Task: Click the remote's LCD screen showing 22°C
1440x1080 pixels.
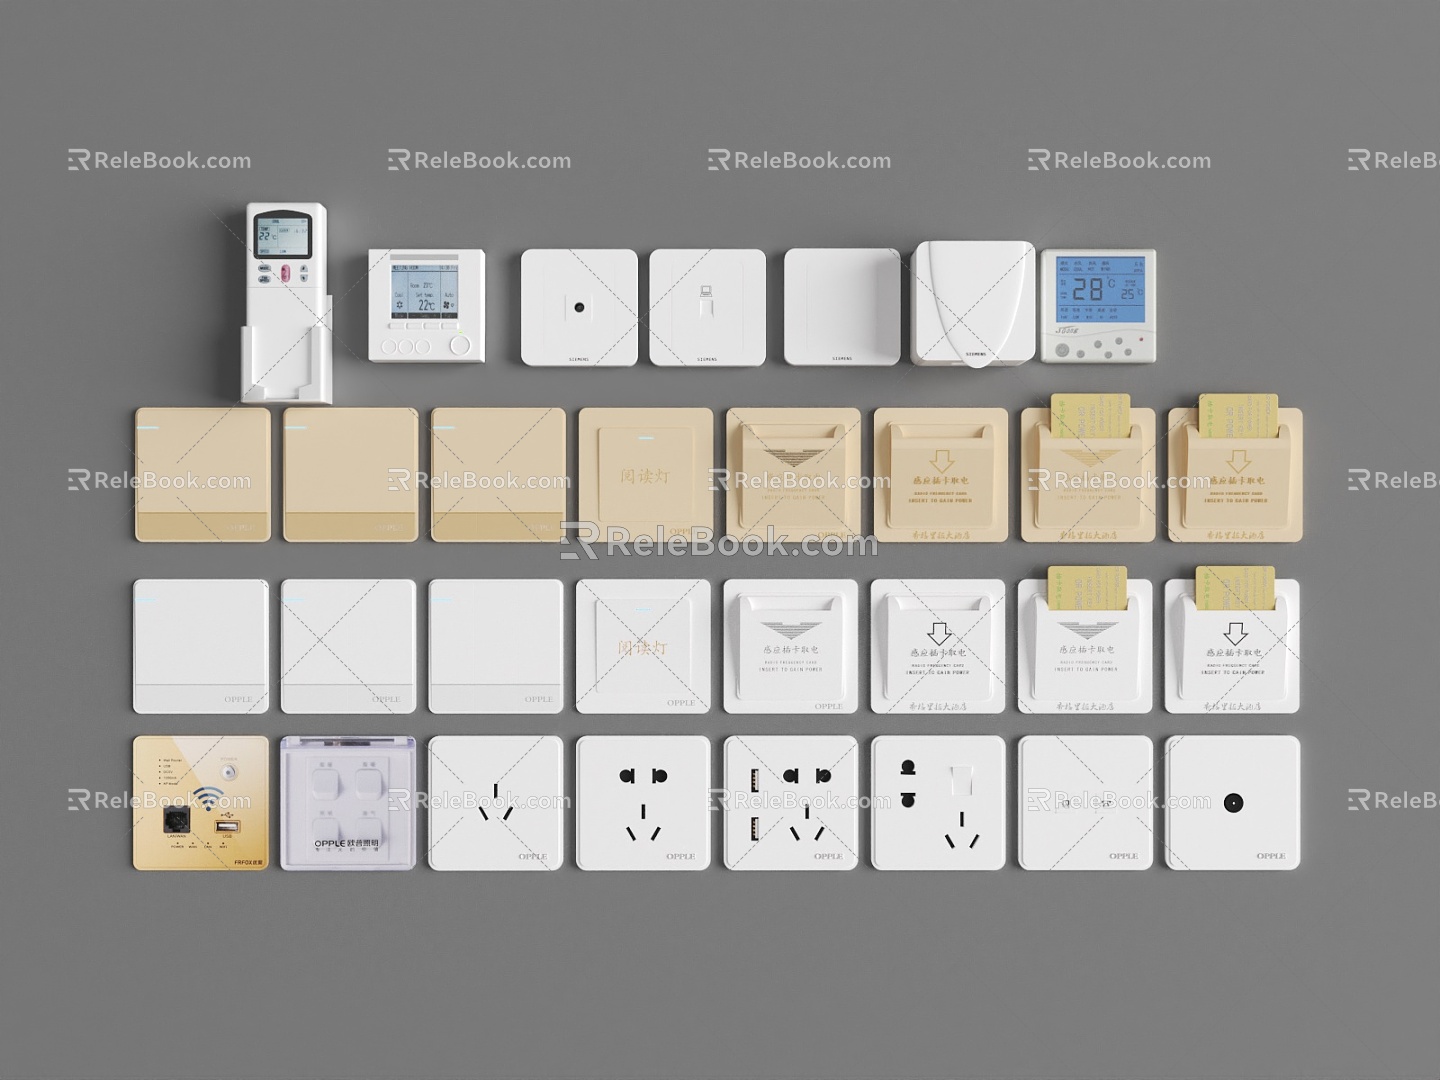Action: [x=282, y=236]
